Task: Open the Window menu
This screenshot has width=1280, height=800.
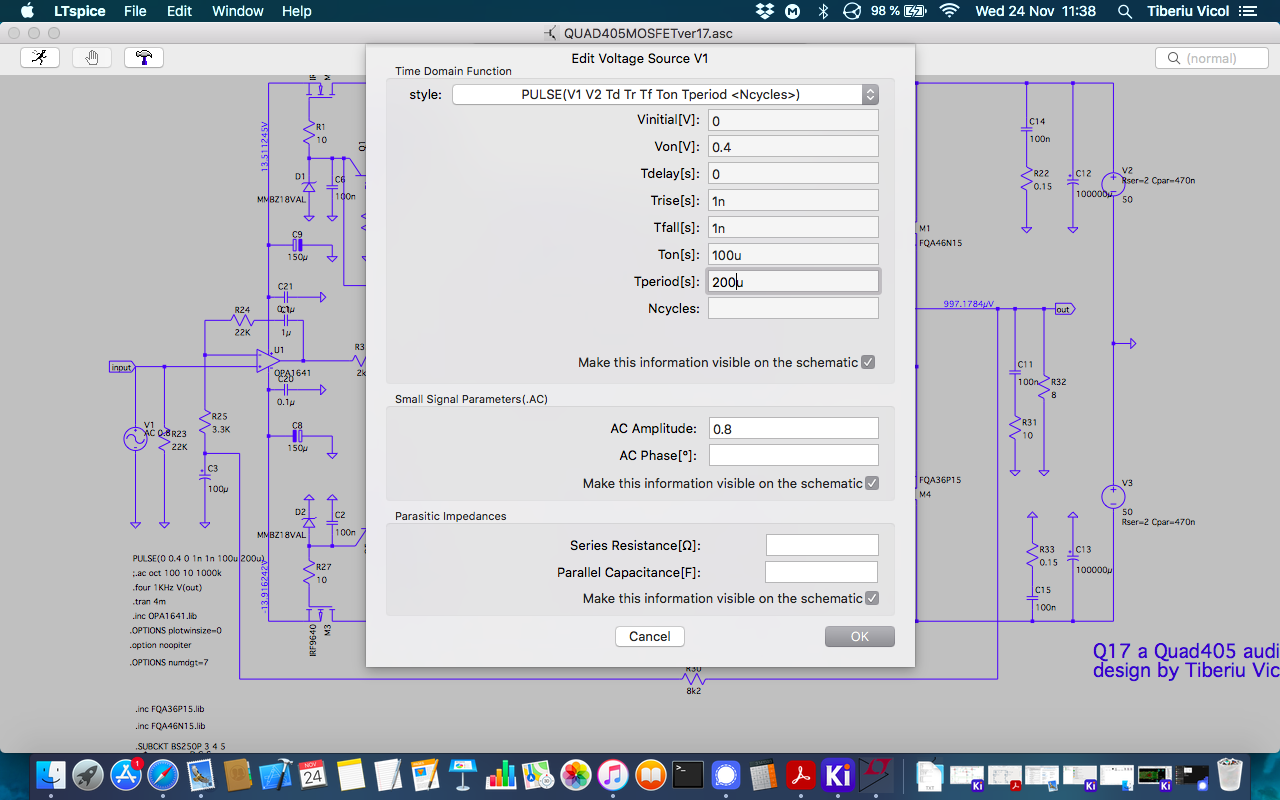Action: point(238,11)
